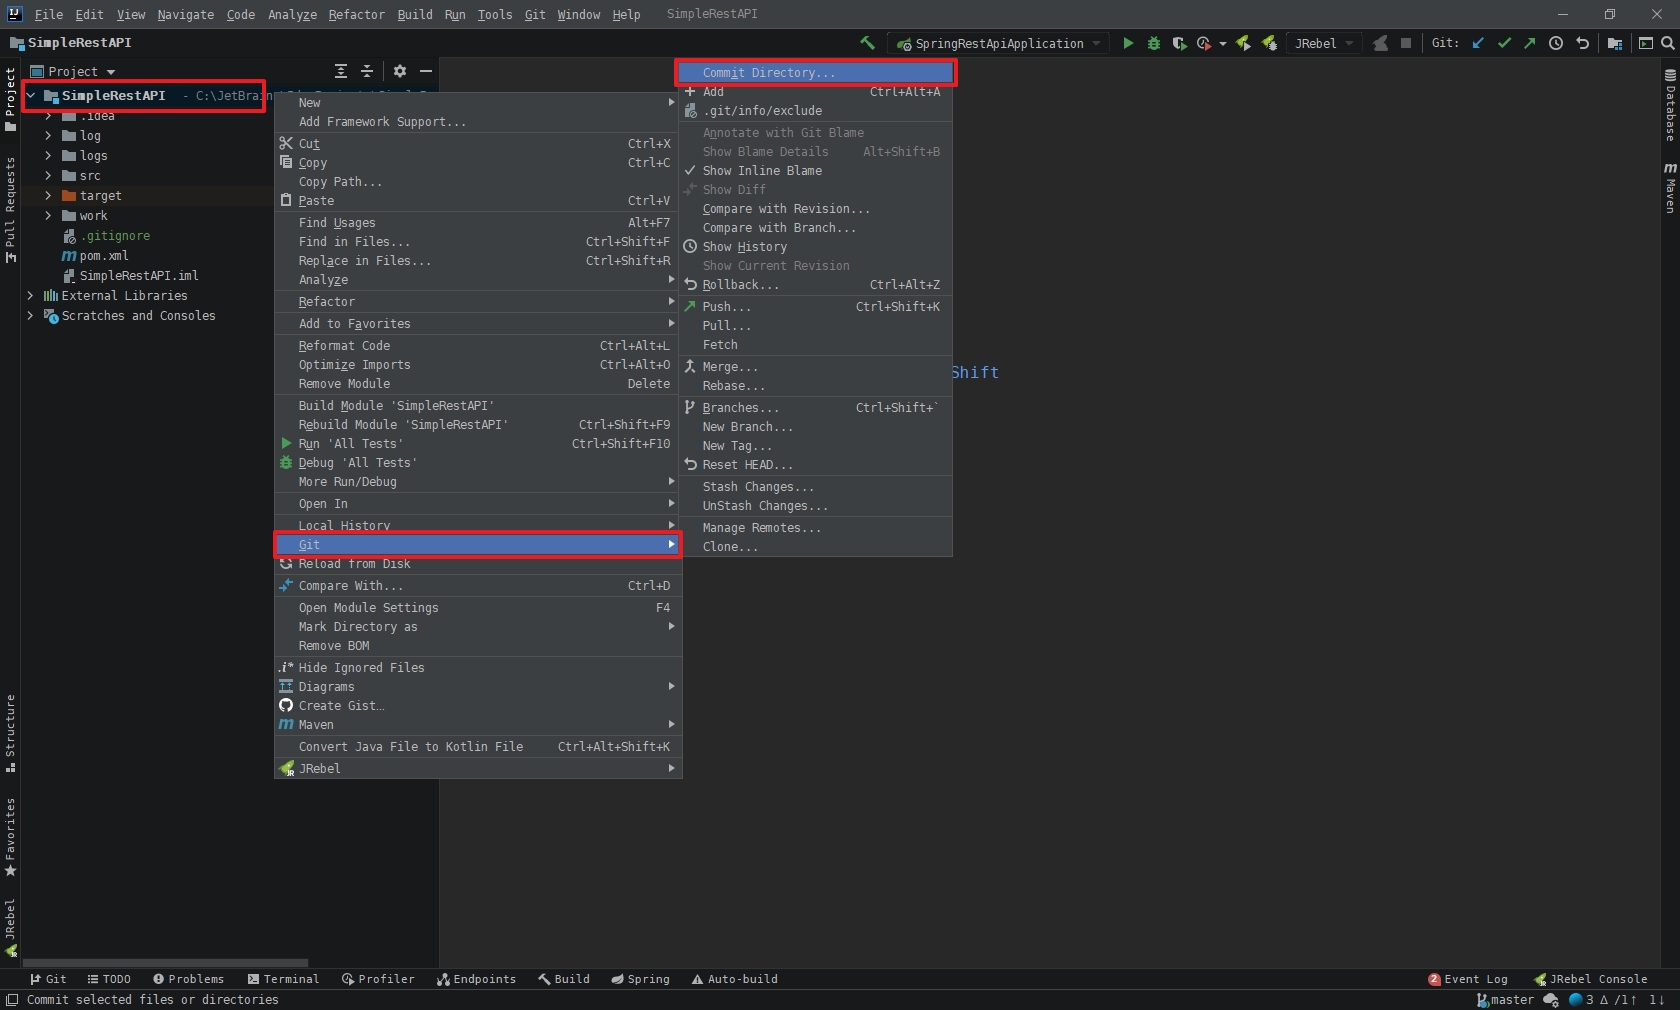This screenshot has width=1680, height=1010.
Task: Choose Branches... from Git submenu
Action: coord(815,408)
